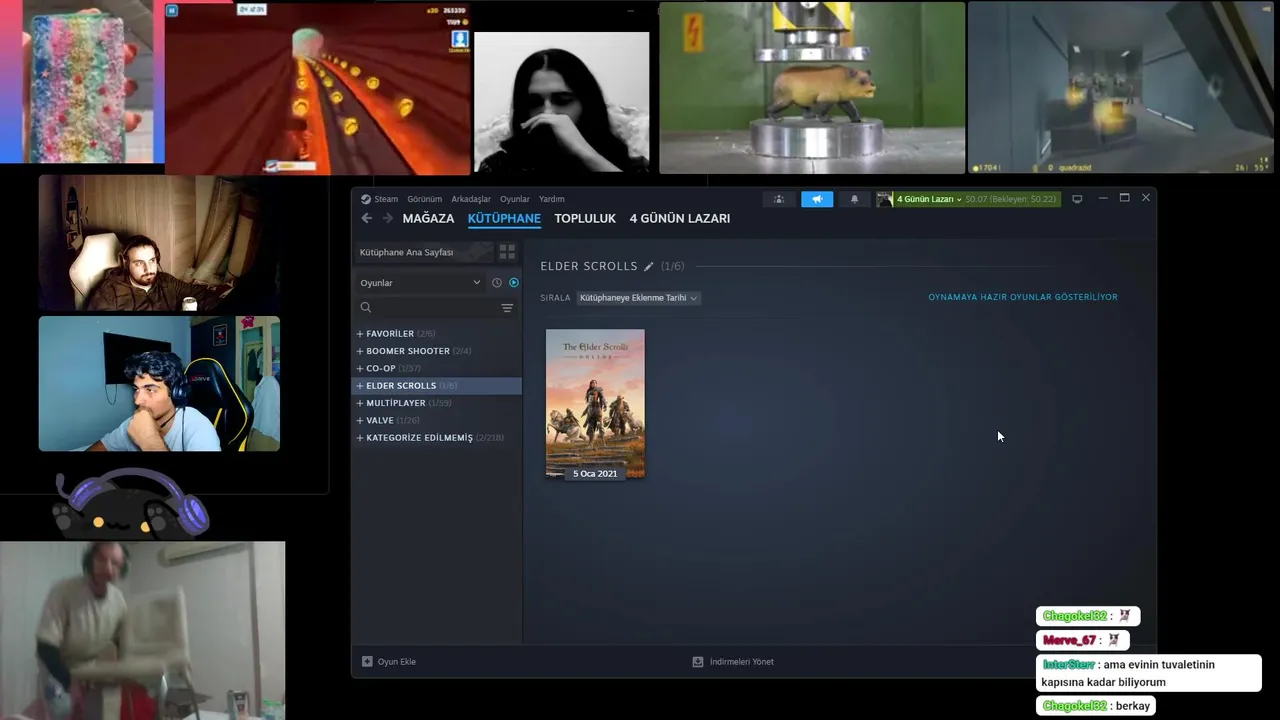The height and width of the screenshot is (720, 1280).
Task: Click the Merve_67 chat message
Action: pos(1084,640)
